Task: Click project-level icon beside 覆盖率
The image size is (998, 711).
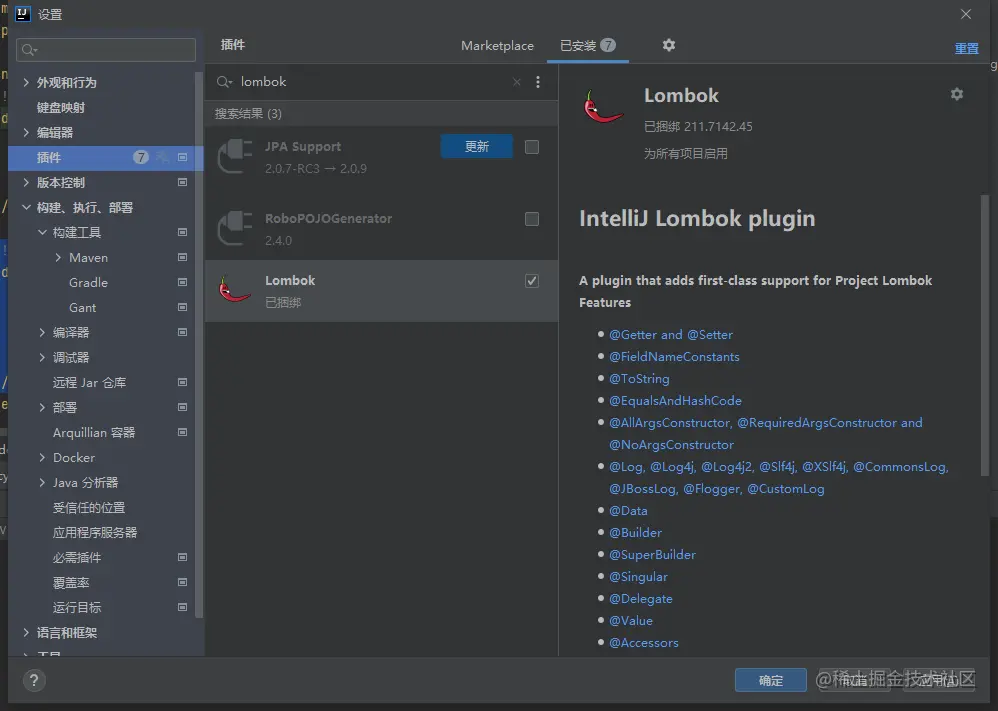Action: coord(183,582)
